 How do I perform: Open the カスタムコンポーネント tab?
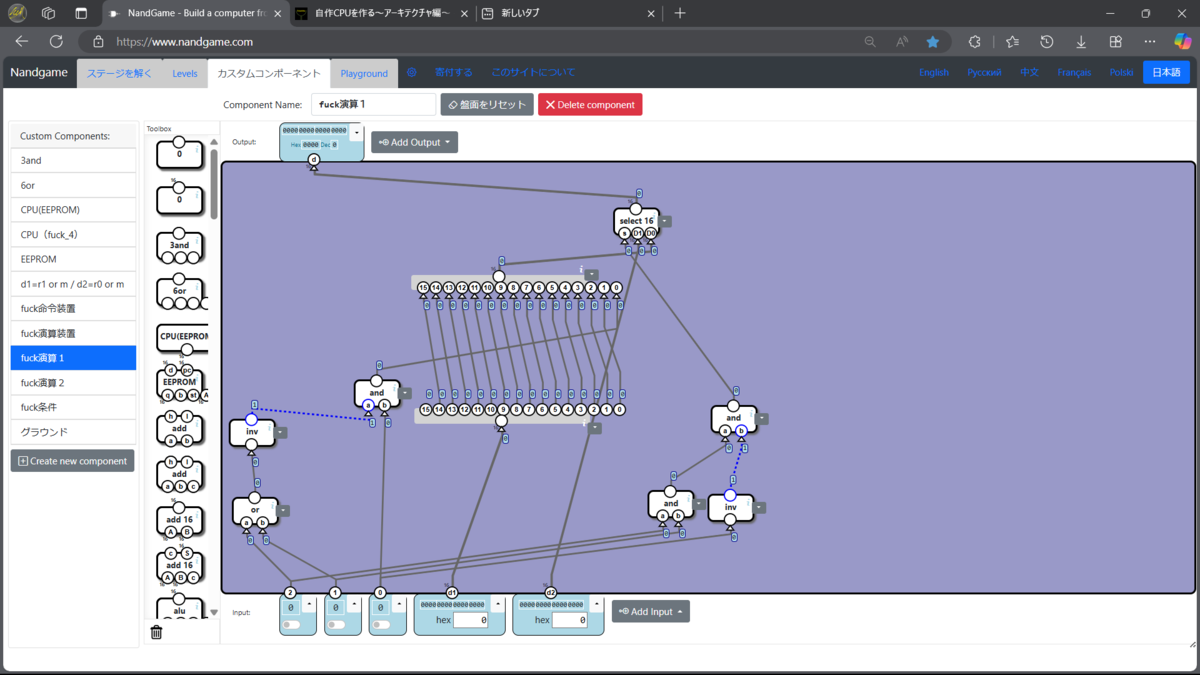tap(269, 73)
